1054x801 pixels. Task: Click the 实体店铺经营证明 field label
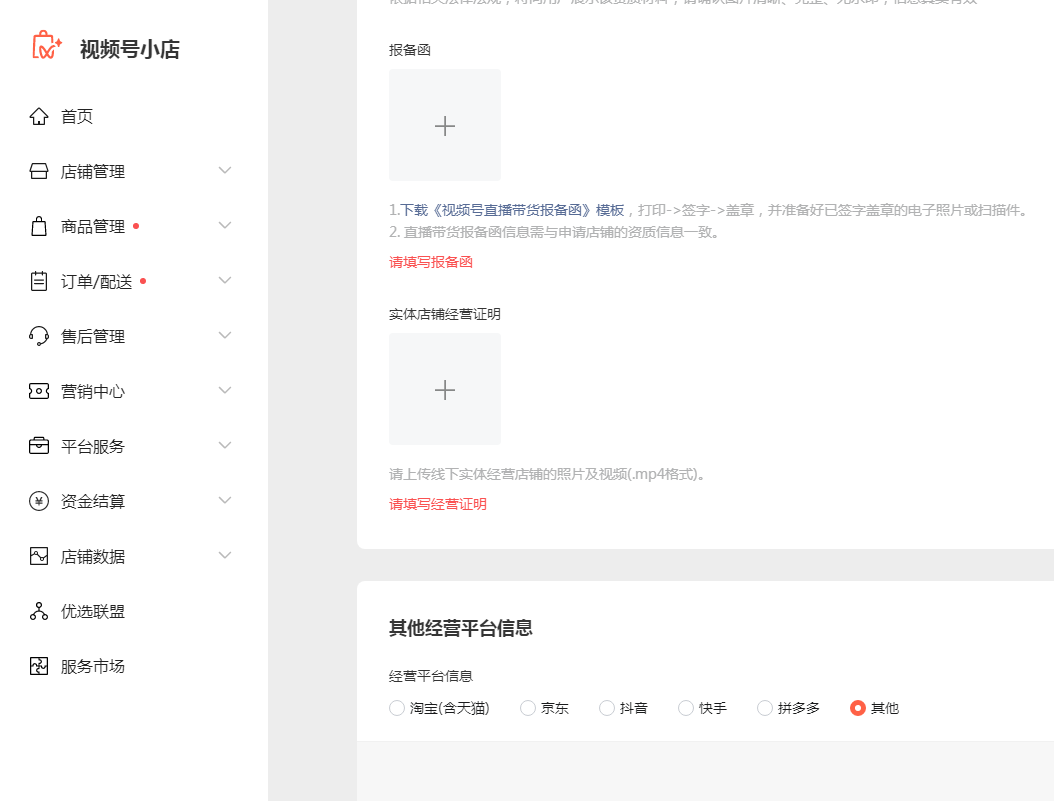coord(445,314)
